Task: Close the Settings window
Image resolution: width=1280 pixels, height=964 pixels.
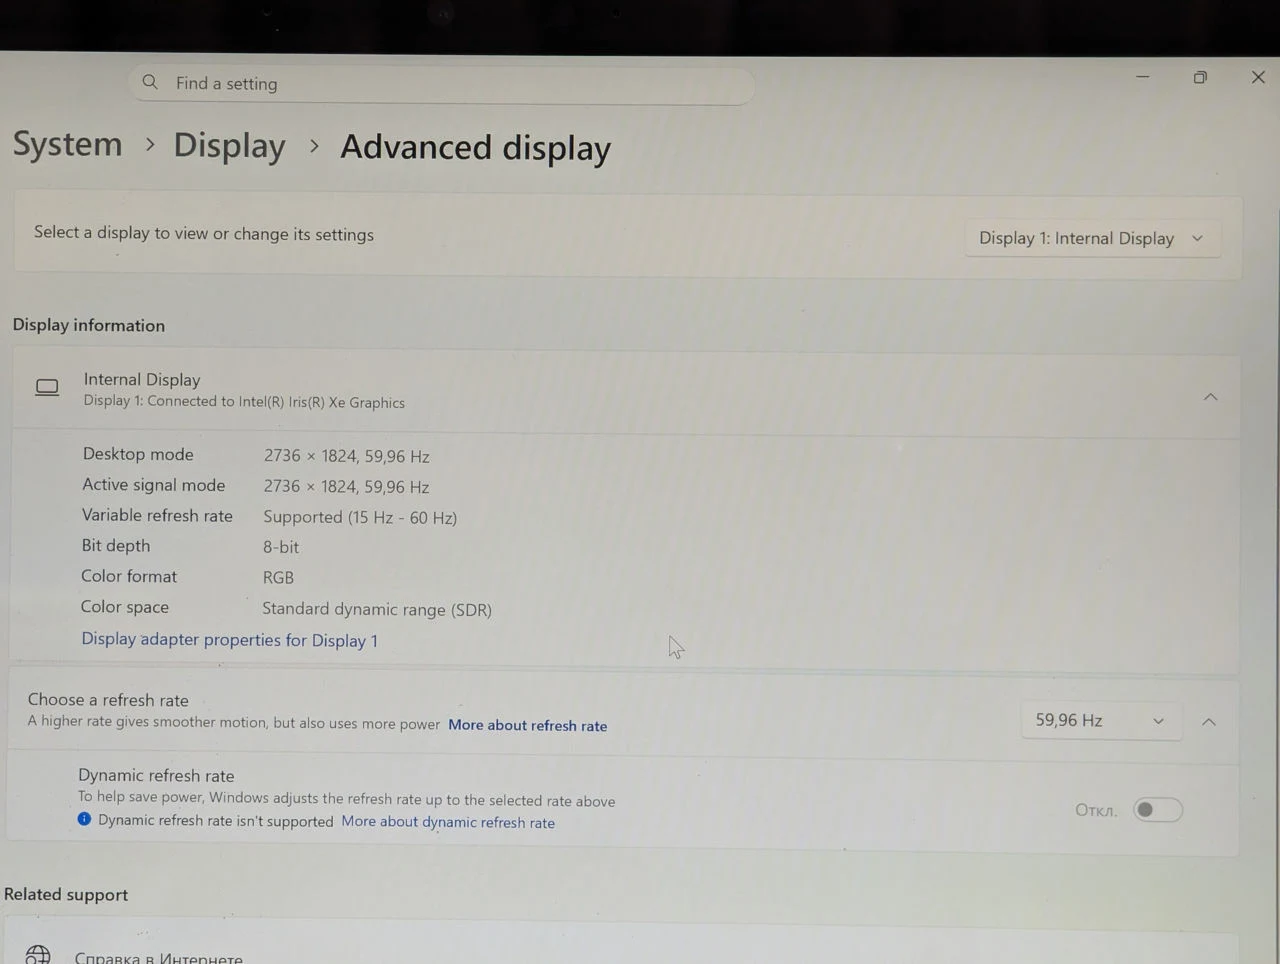Action: (1258, 77)
